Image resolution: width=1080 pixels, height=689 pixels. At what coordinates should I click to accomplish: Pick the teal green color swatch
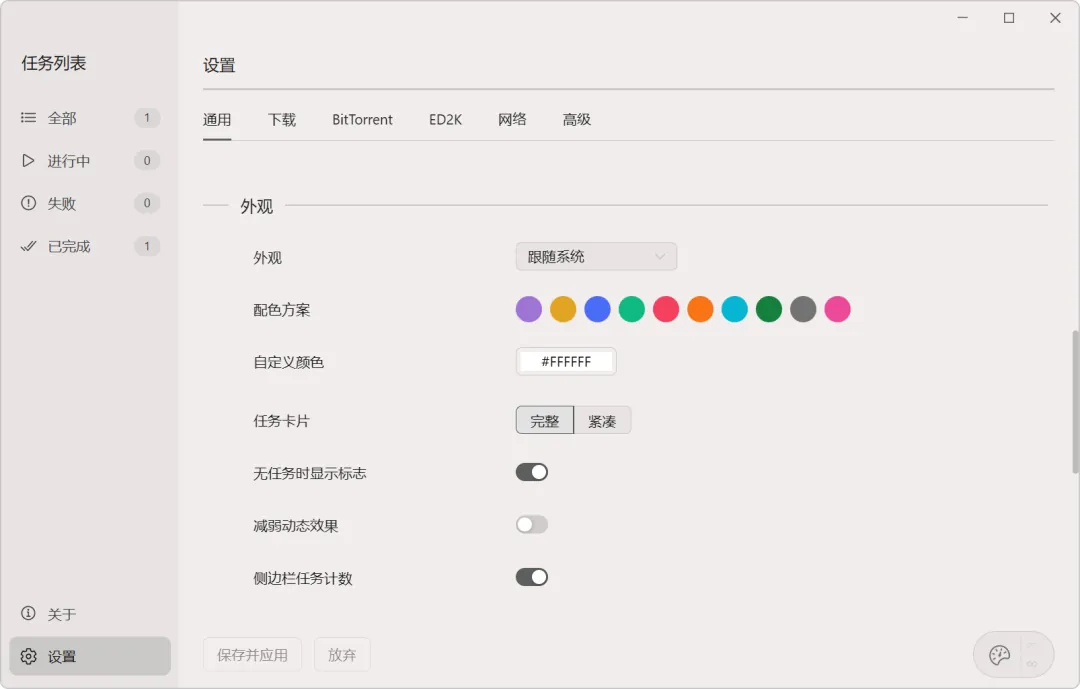tap(632, 309)
